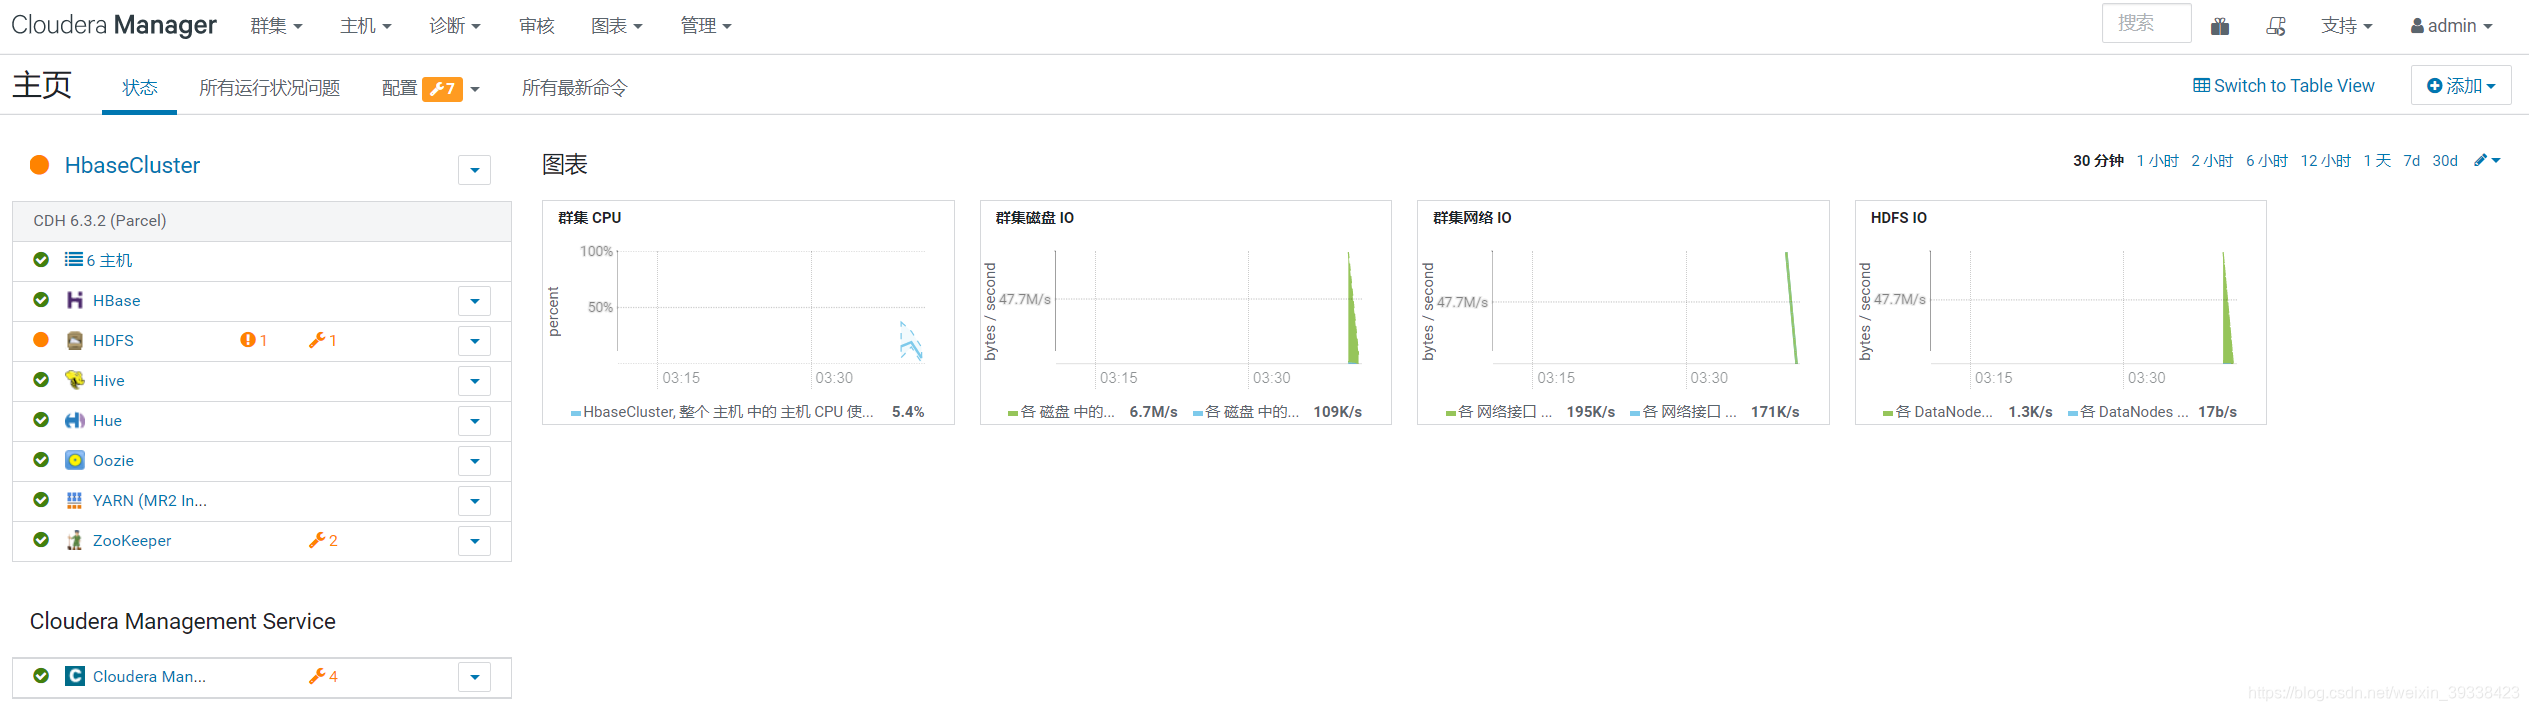Open the 审核 page
This screenshot has height=711, width=2529.
point(537,26)
